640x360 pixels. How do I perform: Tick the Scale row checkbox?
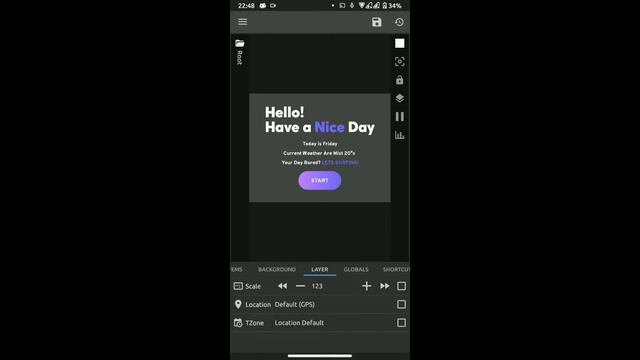[x=401, y=286]
